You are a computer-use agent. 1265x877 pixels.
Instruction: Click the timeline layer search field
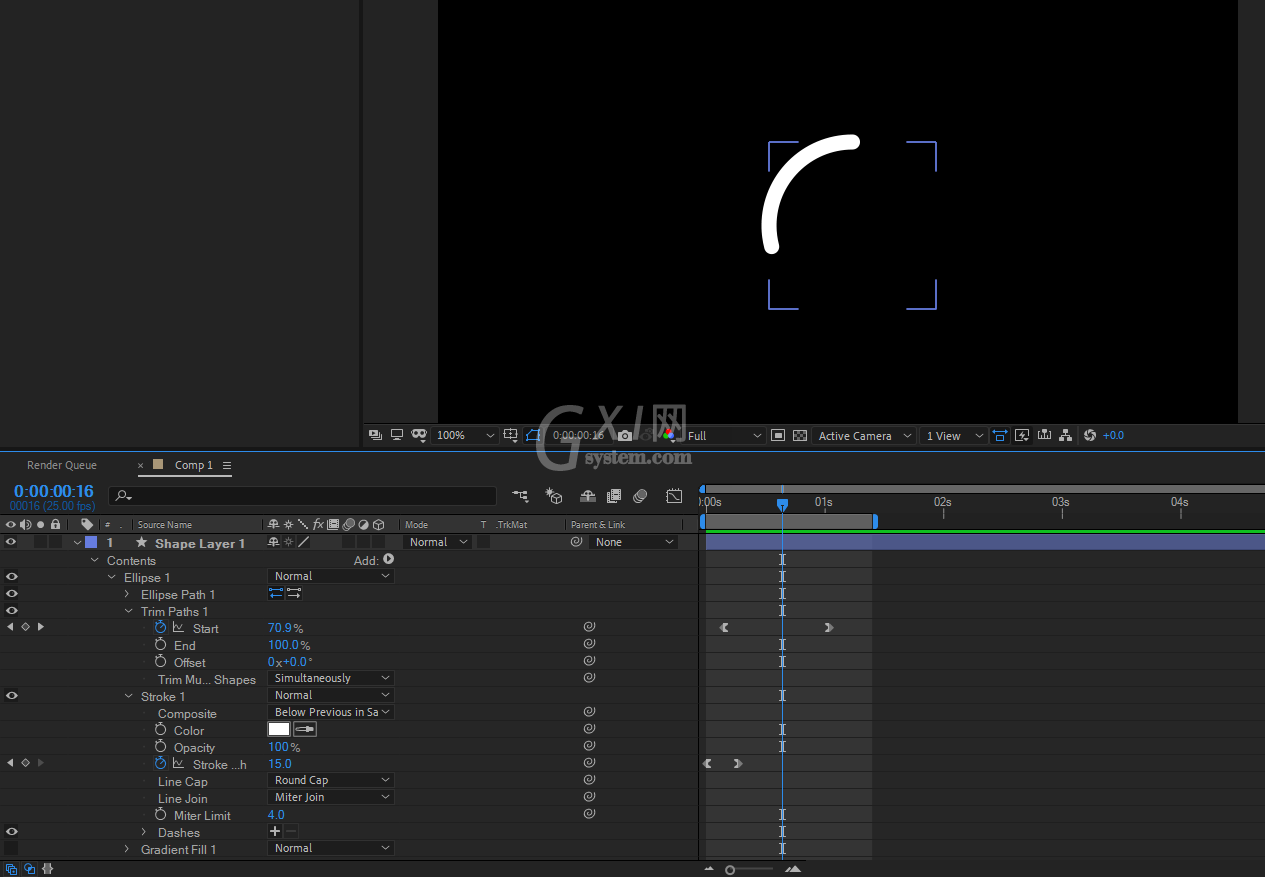point(303,495)
